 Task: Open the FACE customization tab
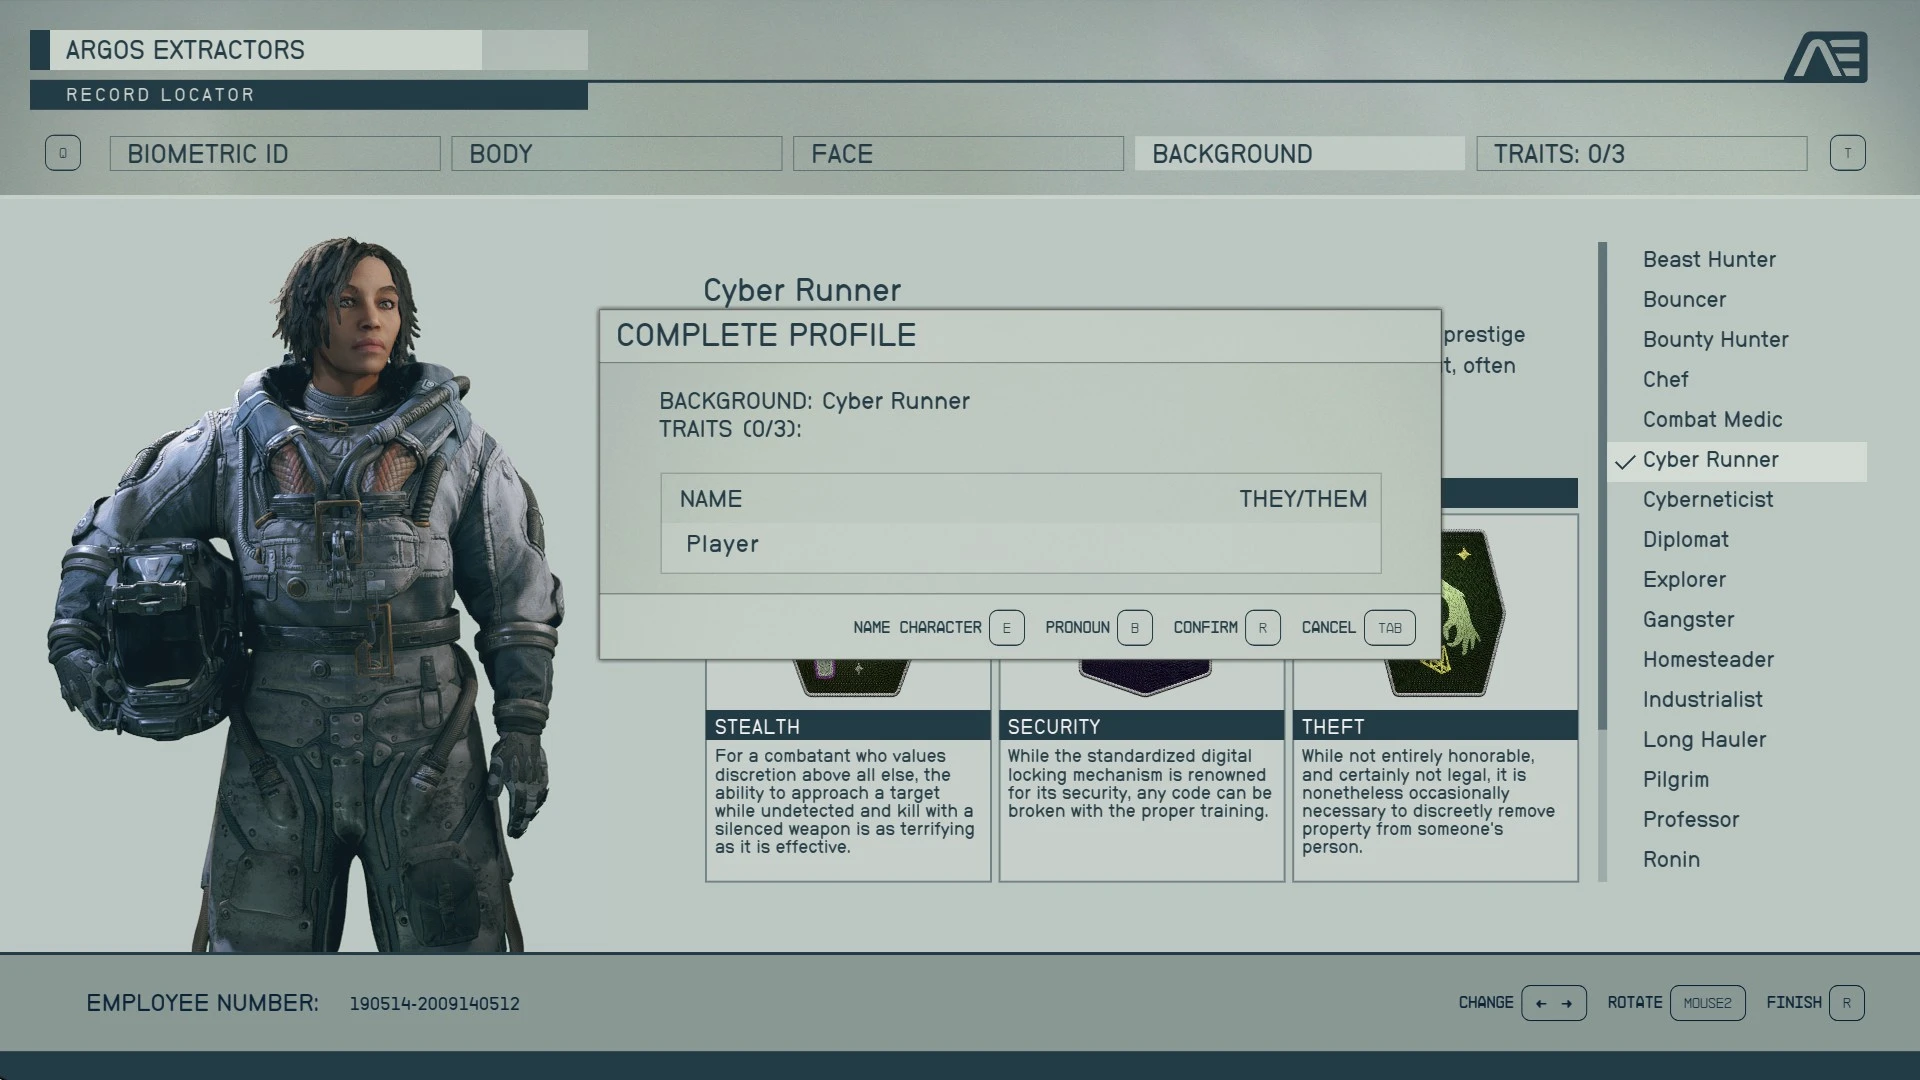tap(959, 154)
